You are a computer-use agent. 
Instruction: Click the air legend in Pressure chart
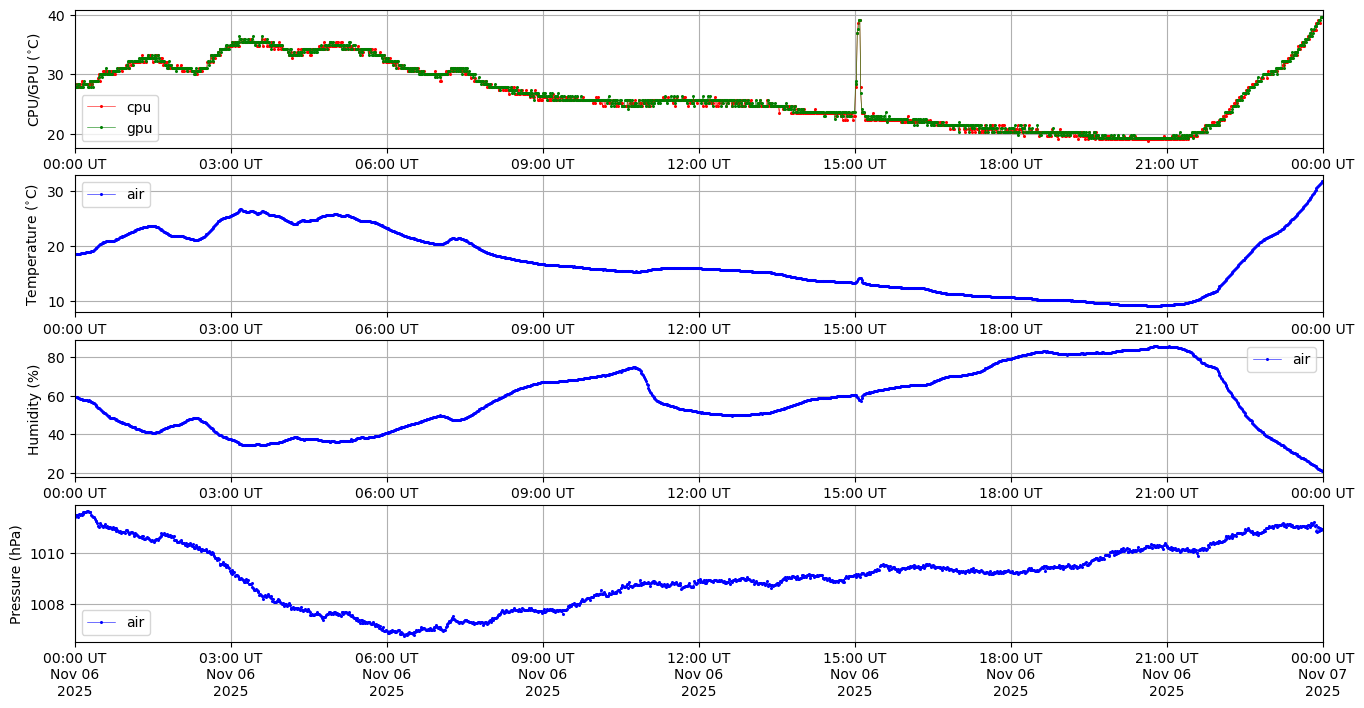pos(135,623)
